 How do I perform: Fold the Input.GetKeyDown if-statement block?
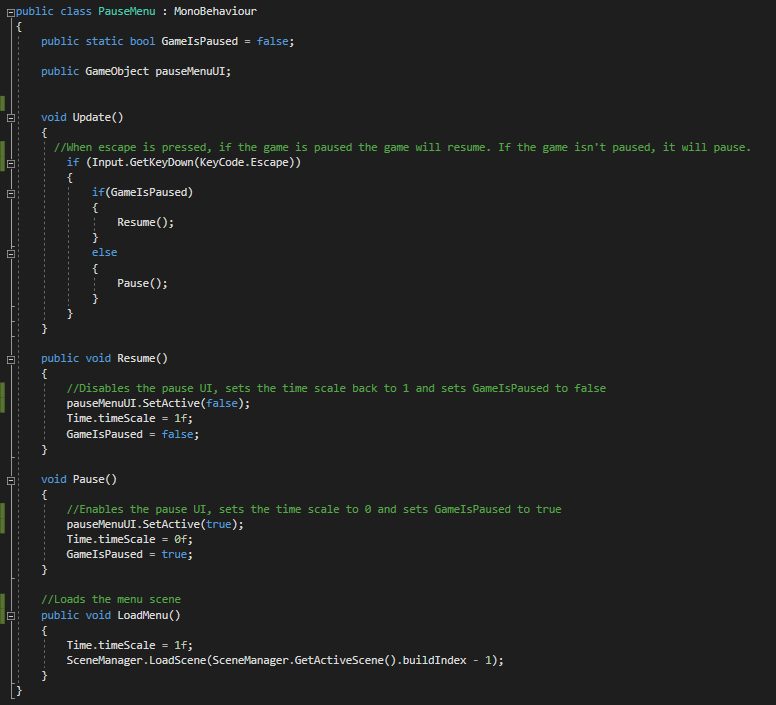coord(11,162)
